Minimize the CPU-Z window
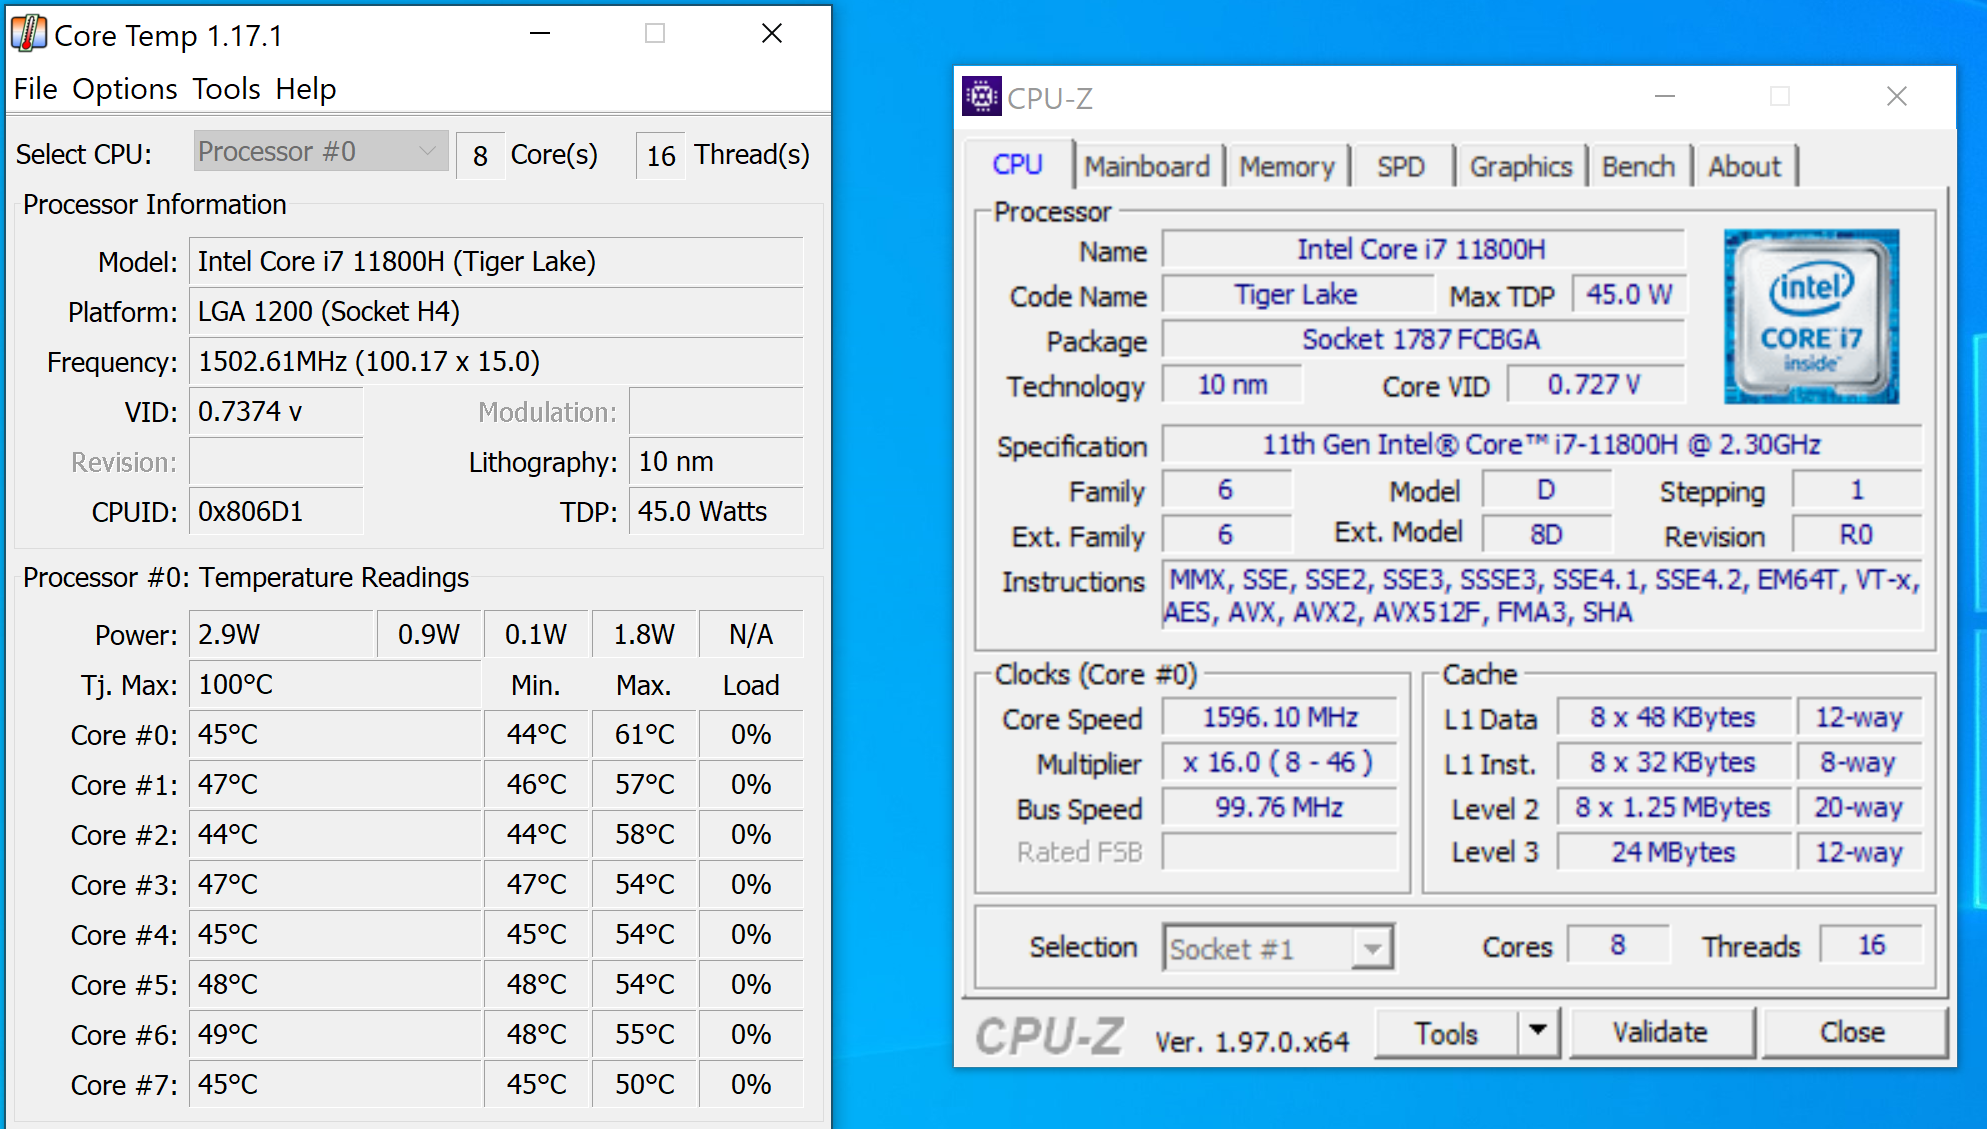Screen dimensions: 1987x1129 (1664, 97)
